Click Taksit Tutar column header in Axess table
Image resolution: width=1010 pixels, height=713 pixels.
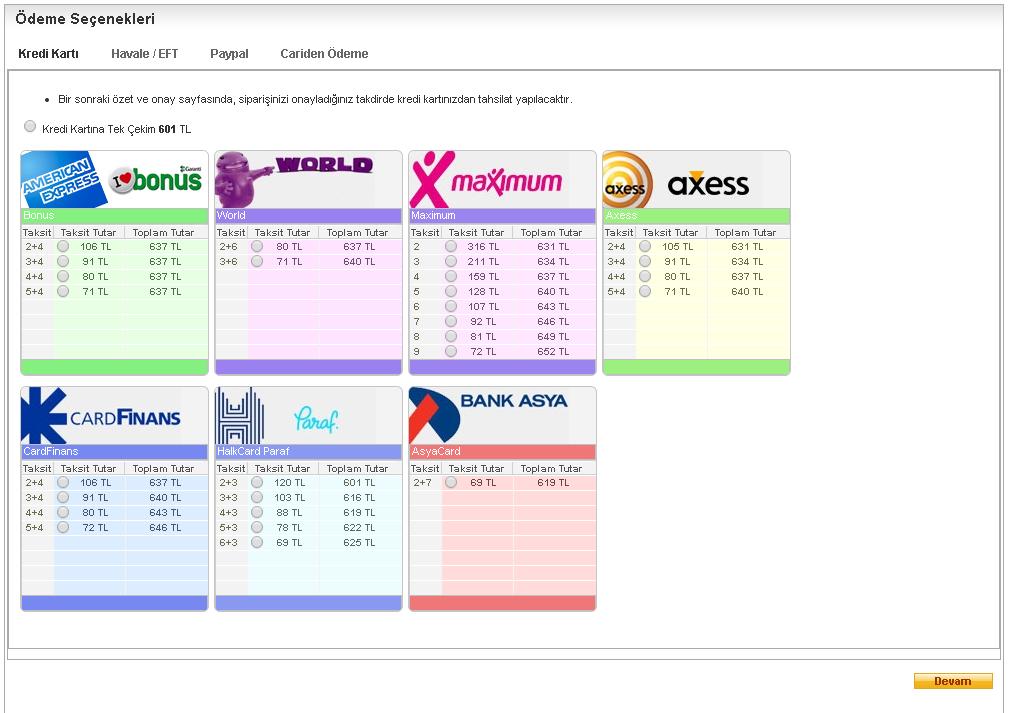[x=670, y=233]
